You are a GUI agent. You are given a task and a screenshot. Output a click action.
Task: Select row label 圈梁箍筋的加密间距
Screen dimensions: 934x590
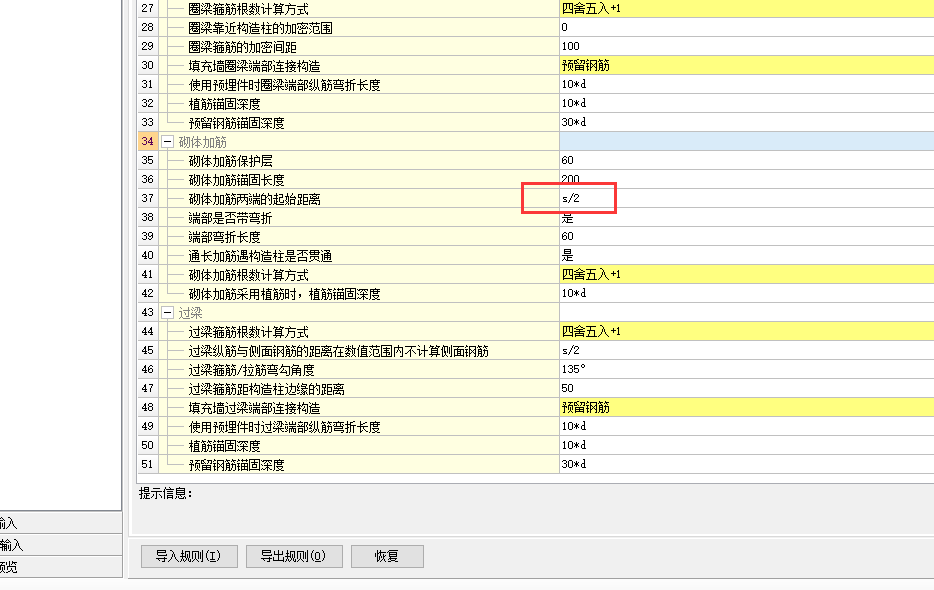242,47
